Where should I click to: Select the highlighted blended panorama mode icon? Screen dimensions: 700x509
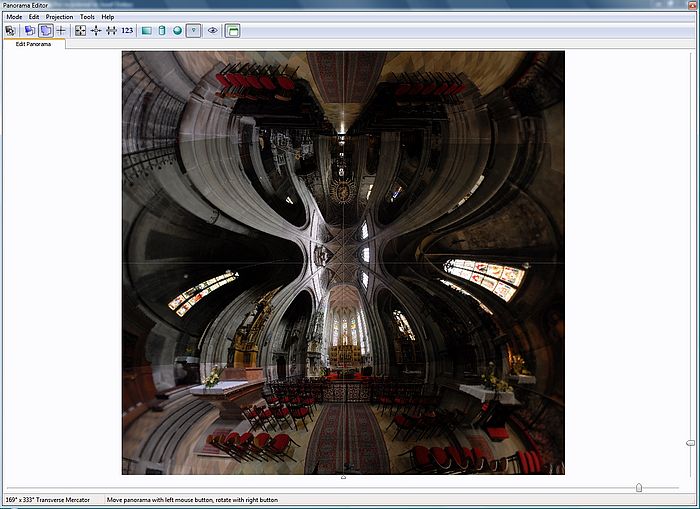45,31
